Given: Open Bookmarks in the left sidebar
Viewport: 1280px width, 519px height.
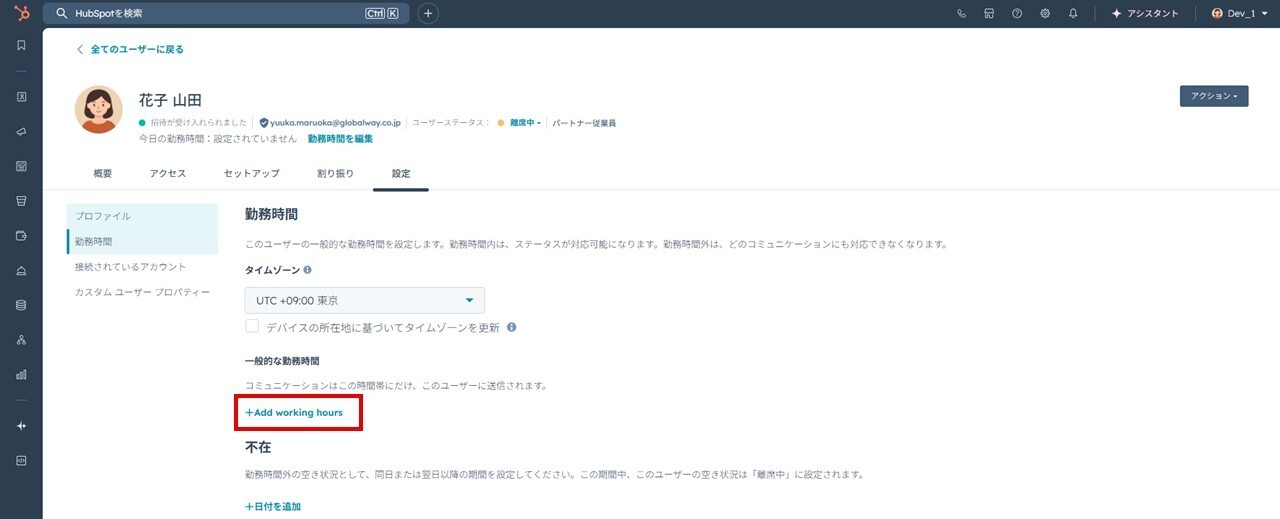Looking at the screenshot, I should pyautogui.click(x=21, y=45).
